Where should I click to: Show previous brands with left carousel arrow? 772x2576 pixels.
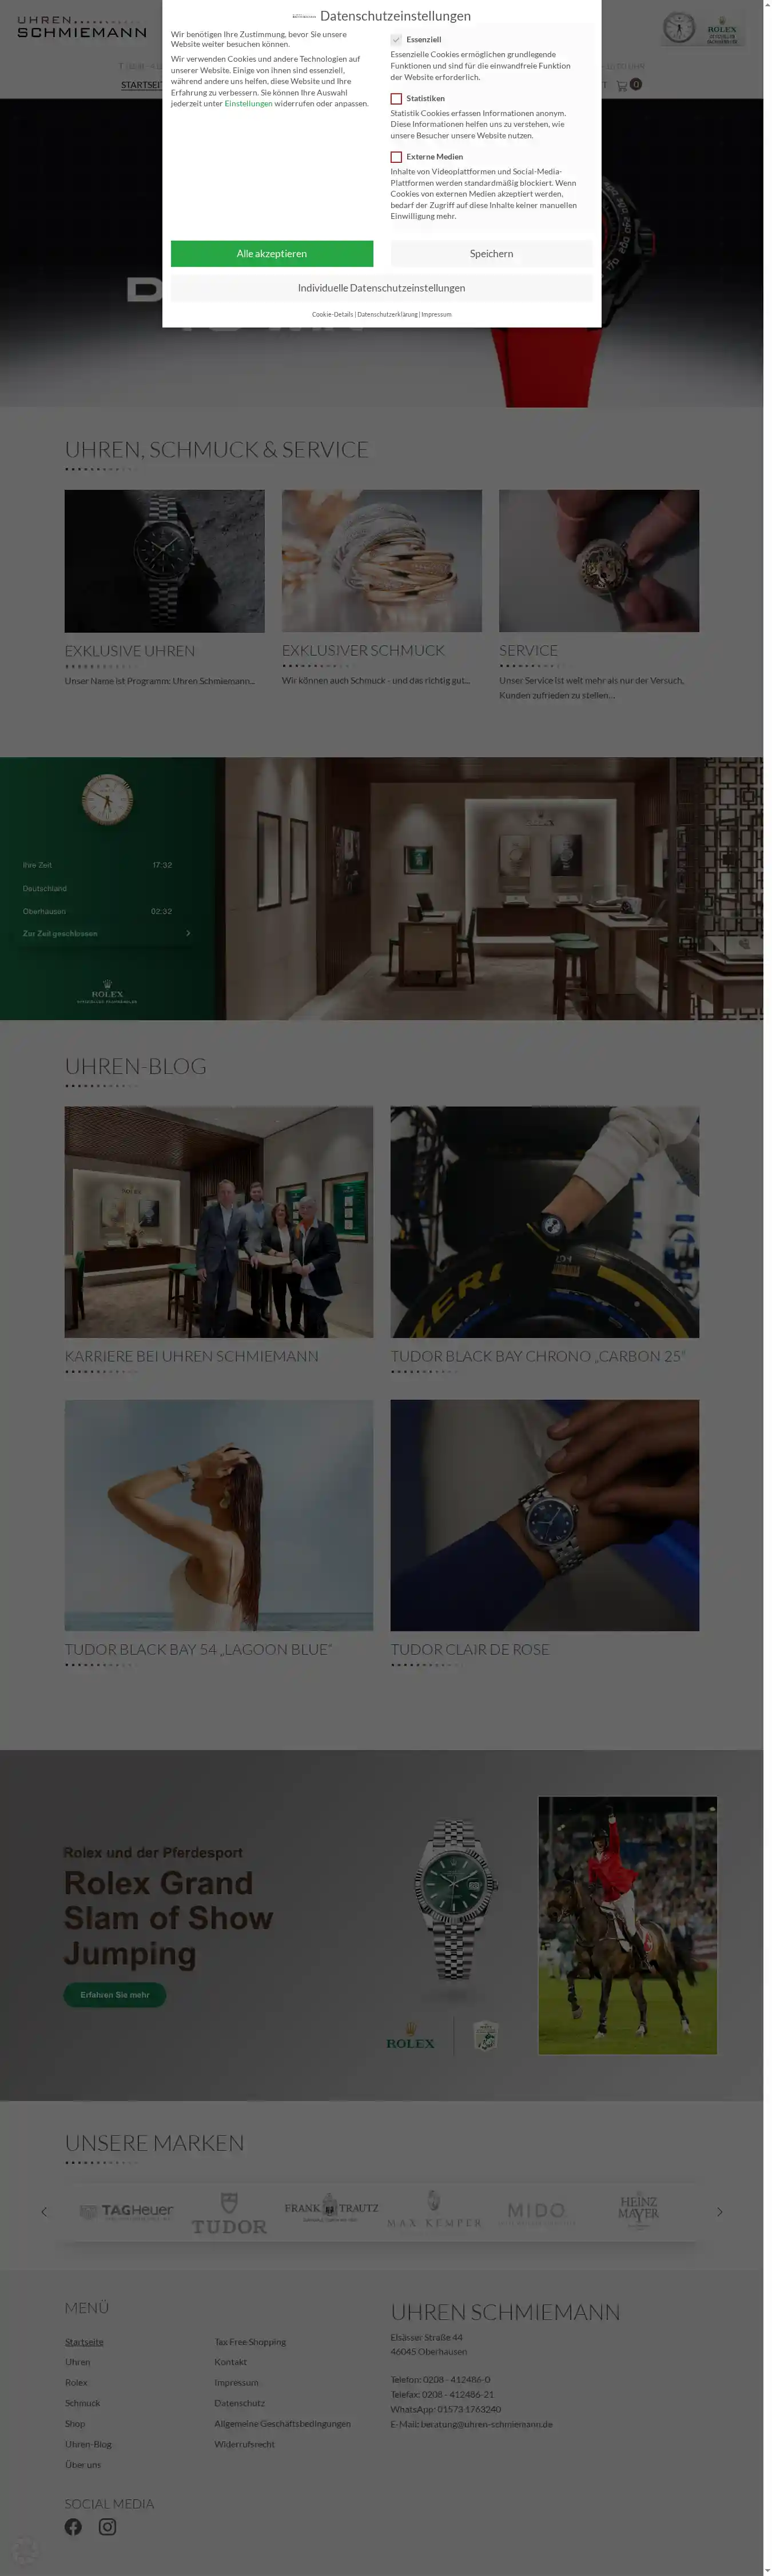point(44,2212)
